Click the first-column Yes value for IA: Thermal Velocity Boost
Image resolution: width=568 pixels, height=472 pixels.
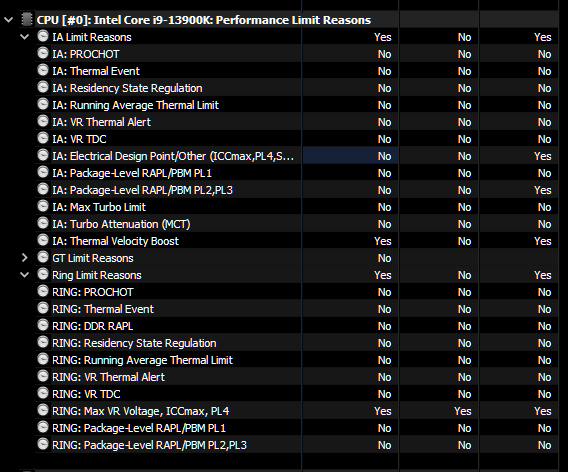[x=383, y=242]
